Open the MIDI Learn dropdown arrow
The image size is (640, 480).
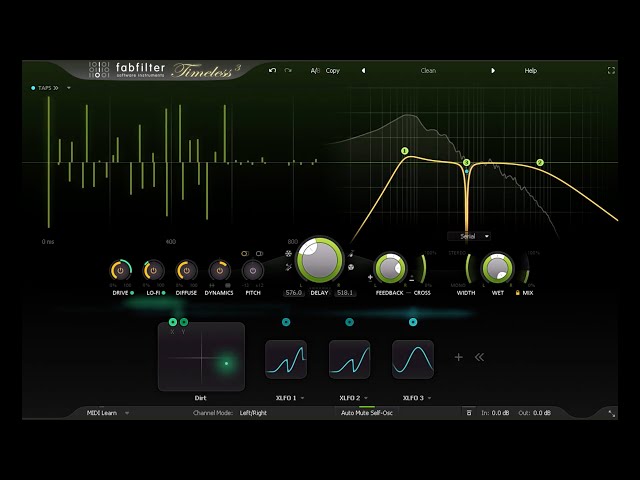click(127, 413)
